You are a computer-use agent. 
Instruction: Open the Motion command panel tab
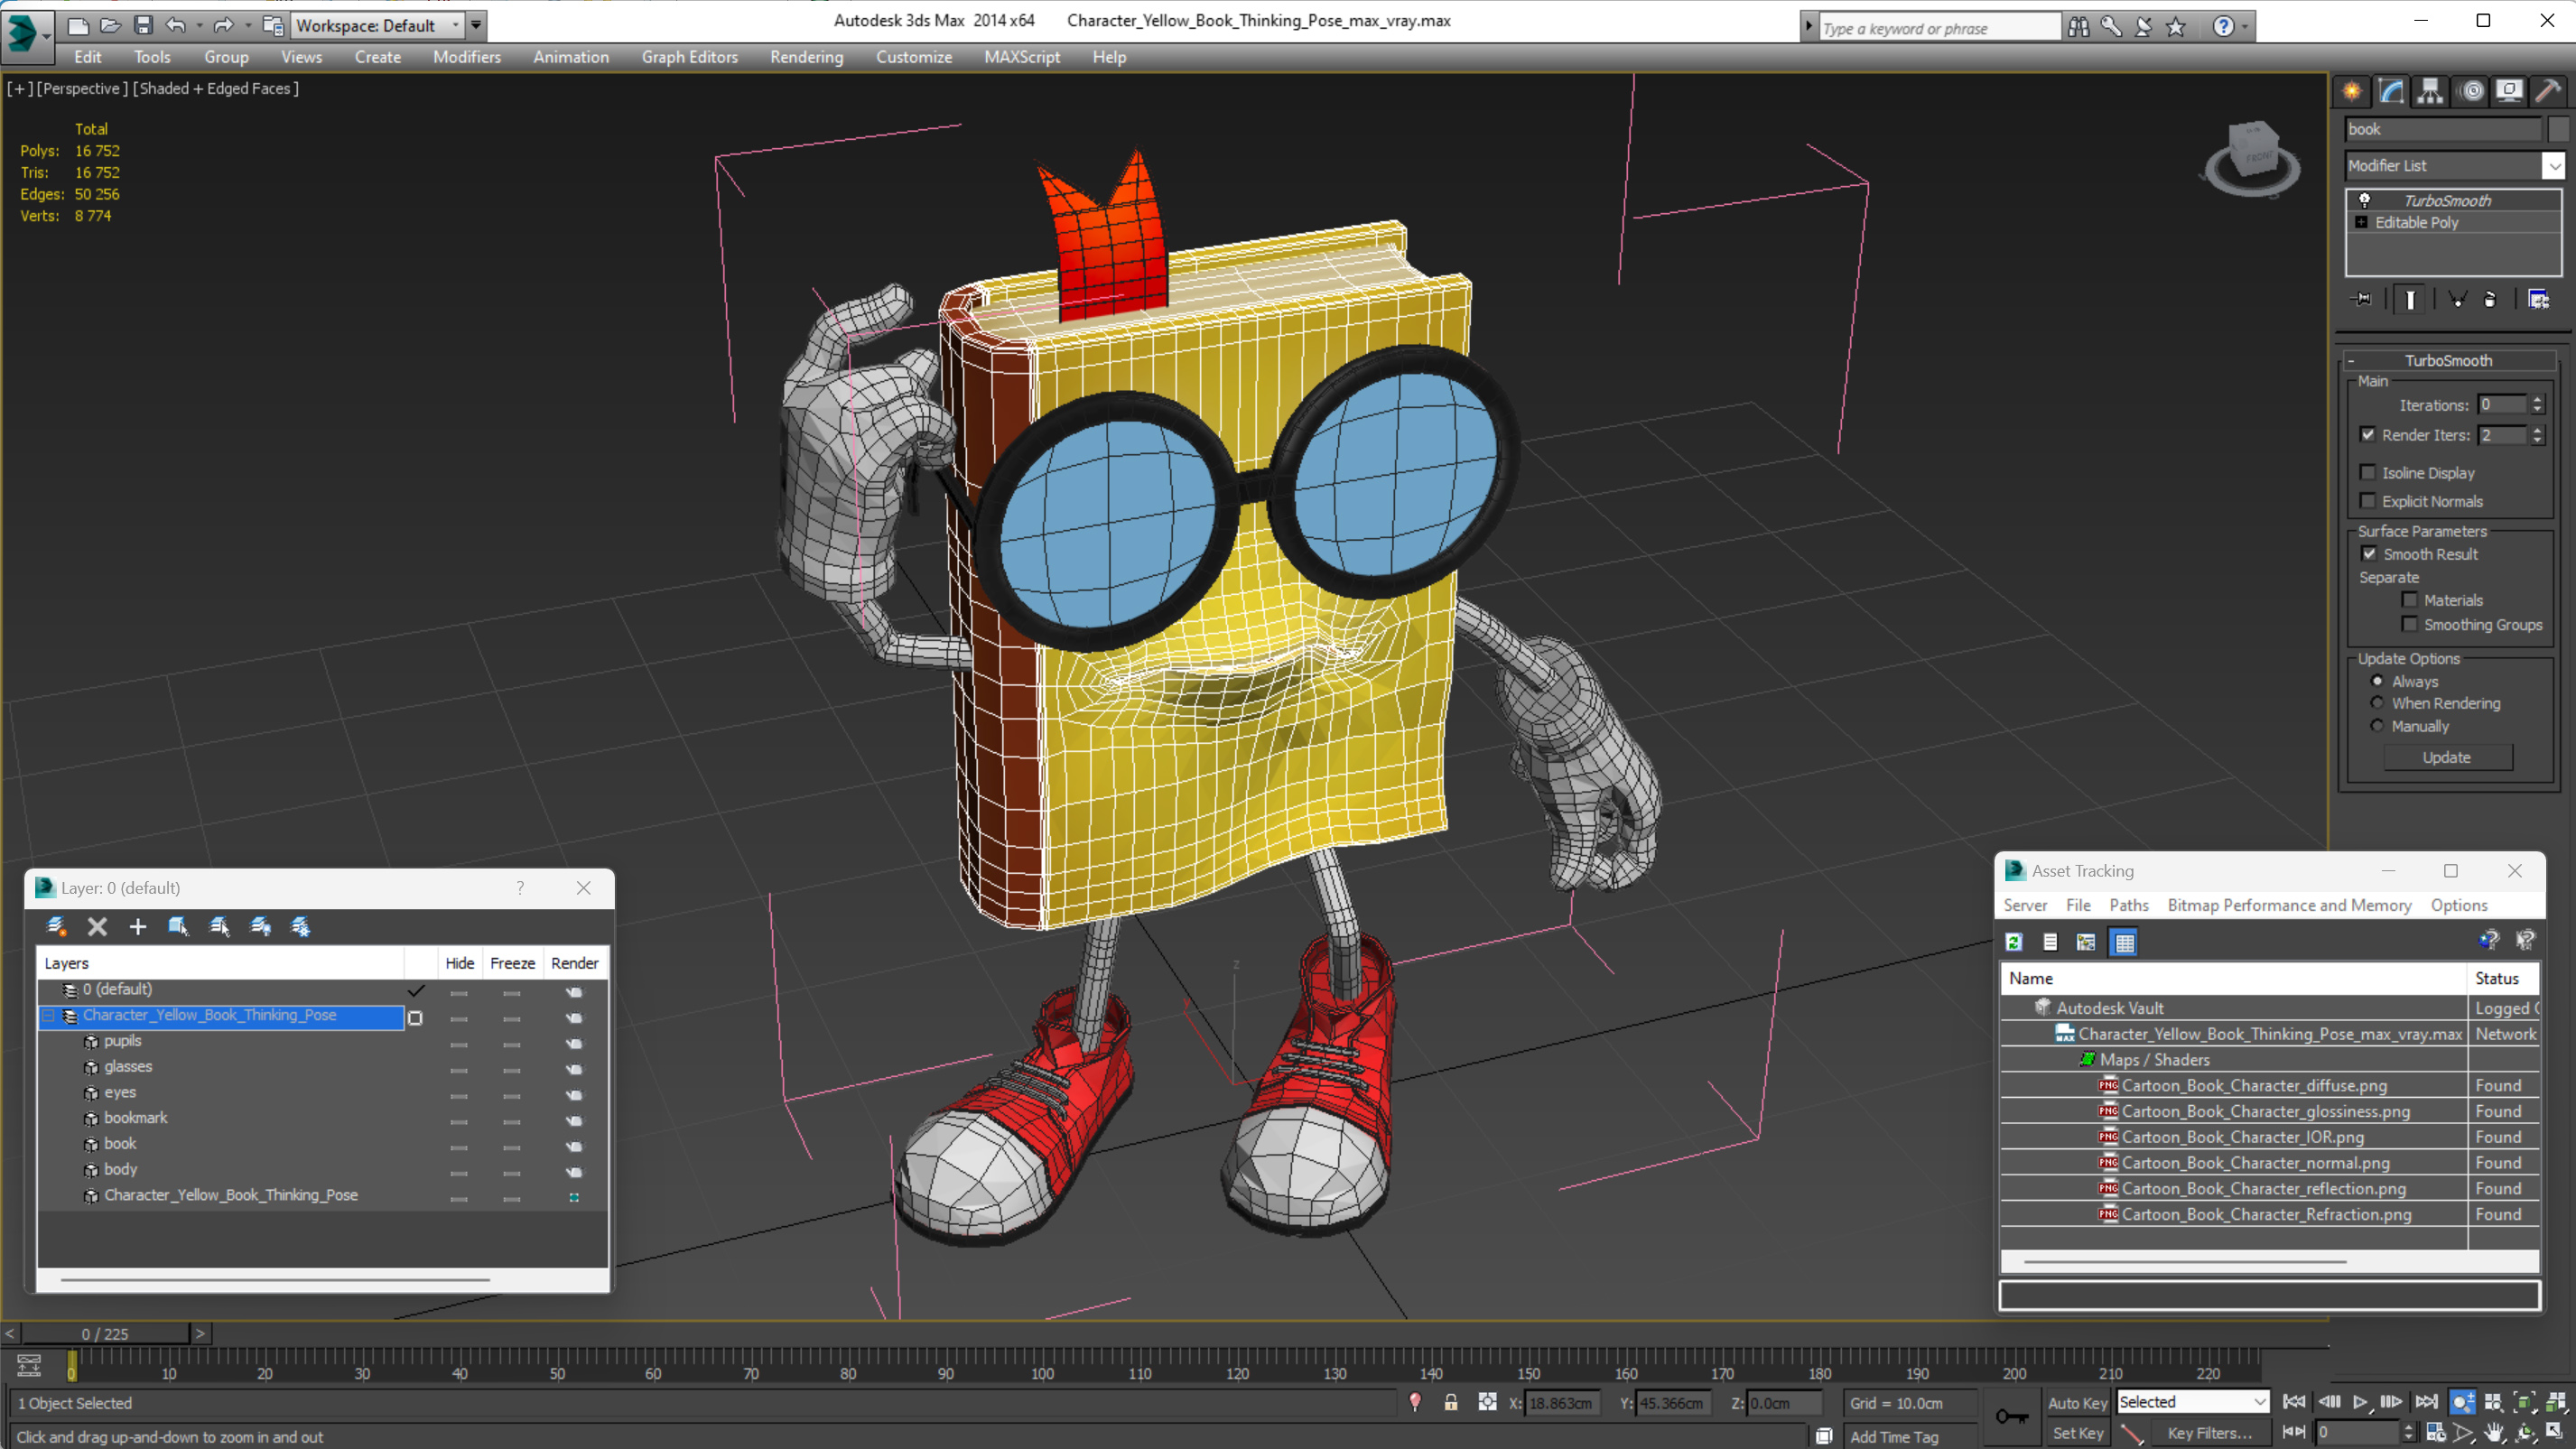pos(2471,91)
